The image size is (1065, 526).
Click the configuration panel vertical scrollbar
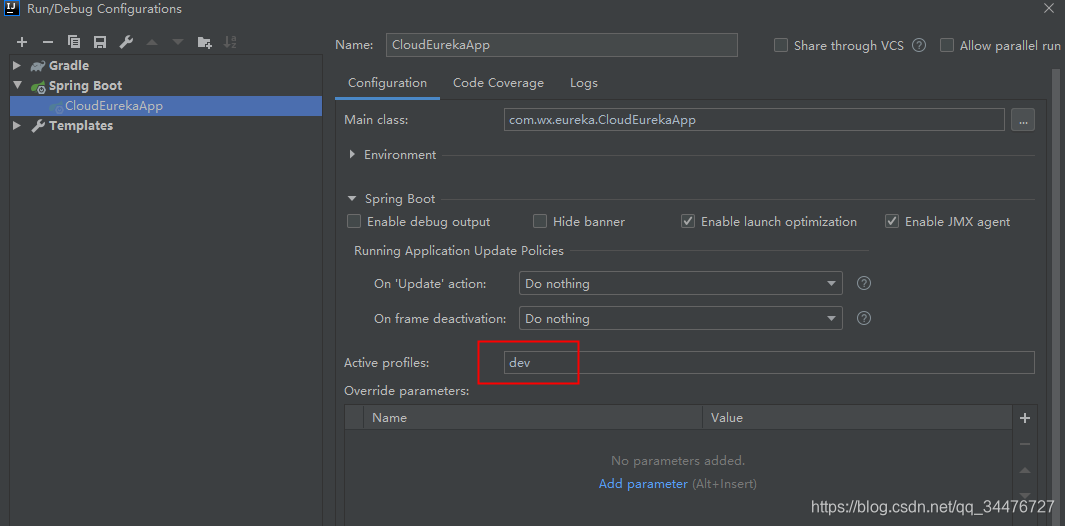click(x=1056, y=296)
